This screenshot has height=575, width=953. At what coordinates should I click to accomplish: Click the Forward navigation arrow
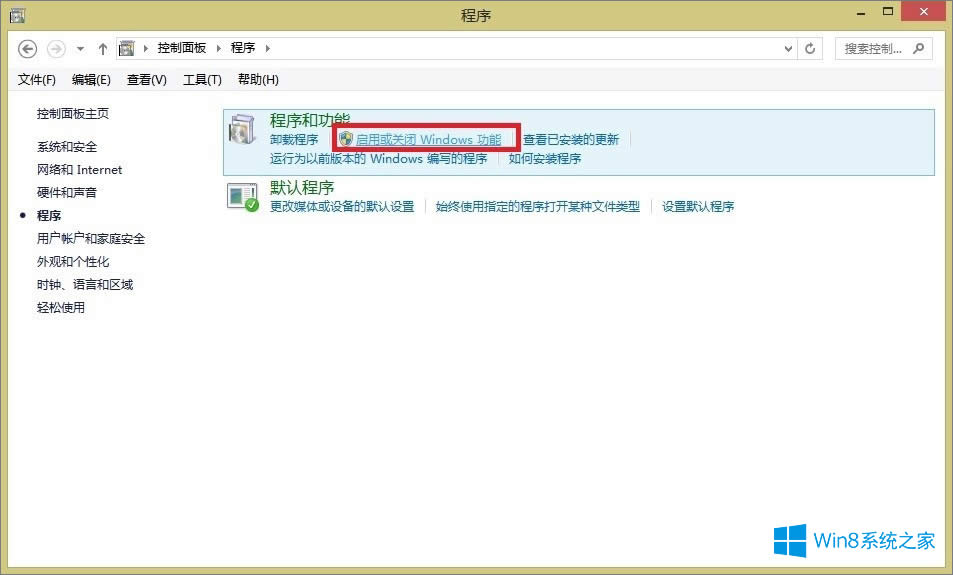coord(57,49)
